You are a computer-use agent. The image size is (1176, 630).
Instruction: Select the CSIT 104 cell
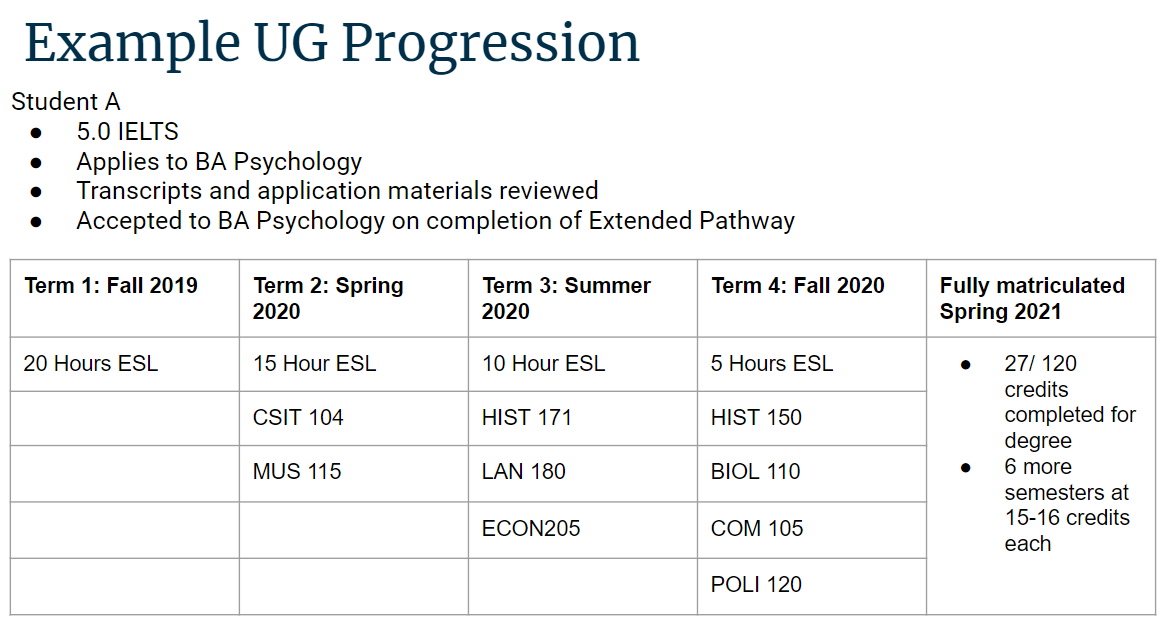coord(354,418)
